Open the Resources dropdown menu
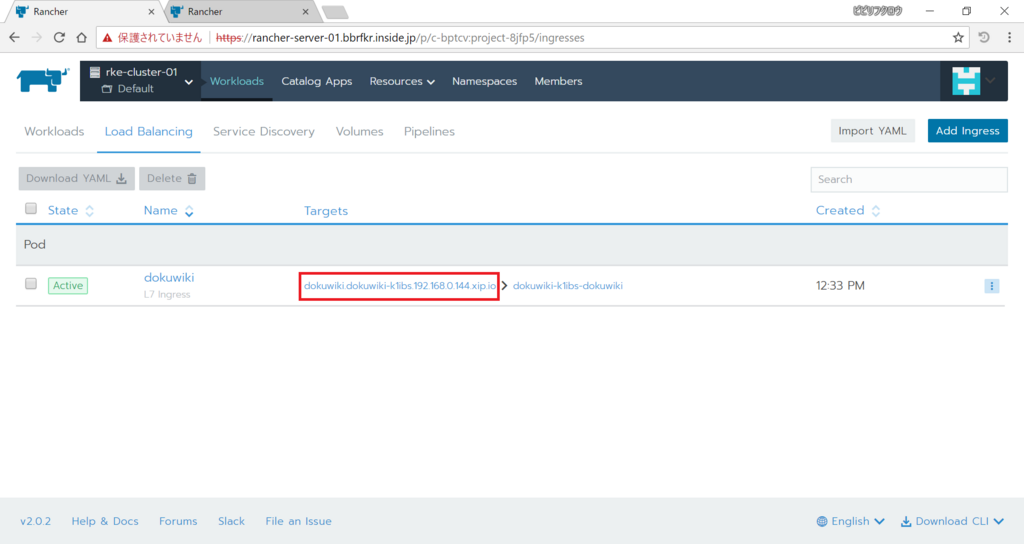This screenshot has height=544, width=1024. (402, 81)
